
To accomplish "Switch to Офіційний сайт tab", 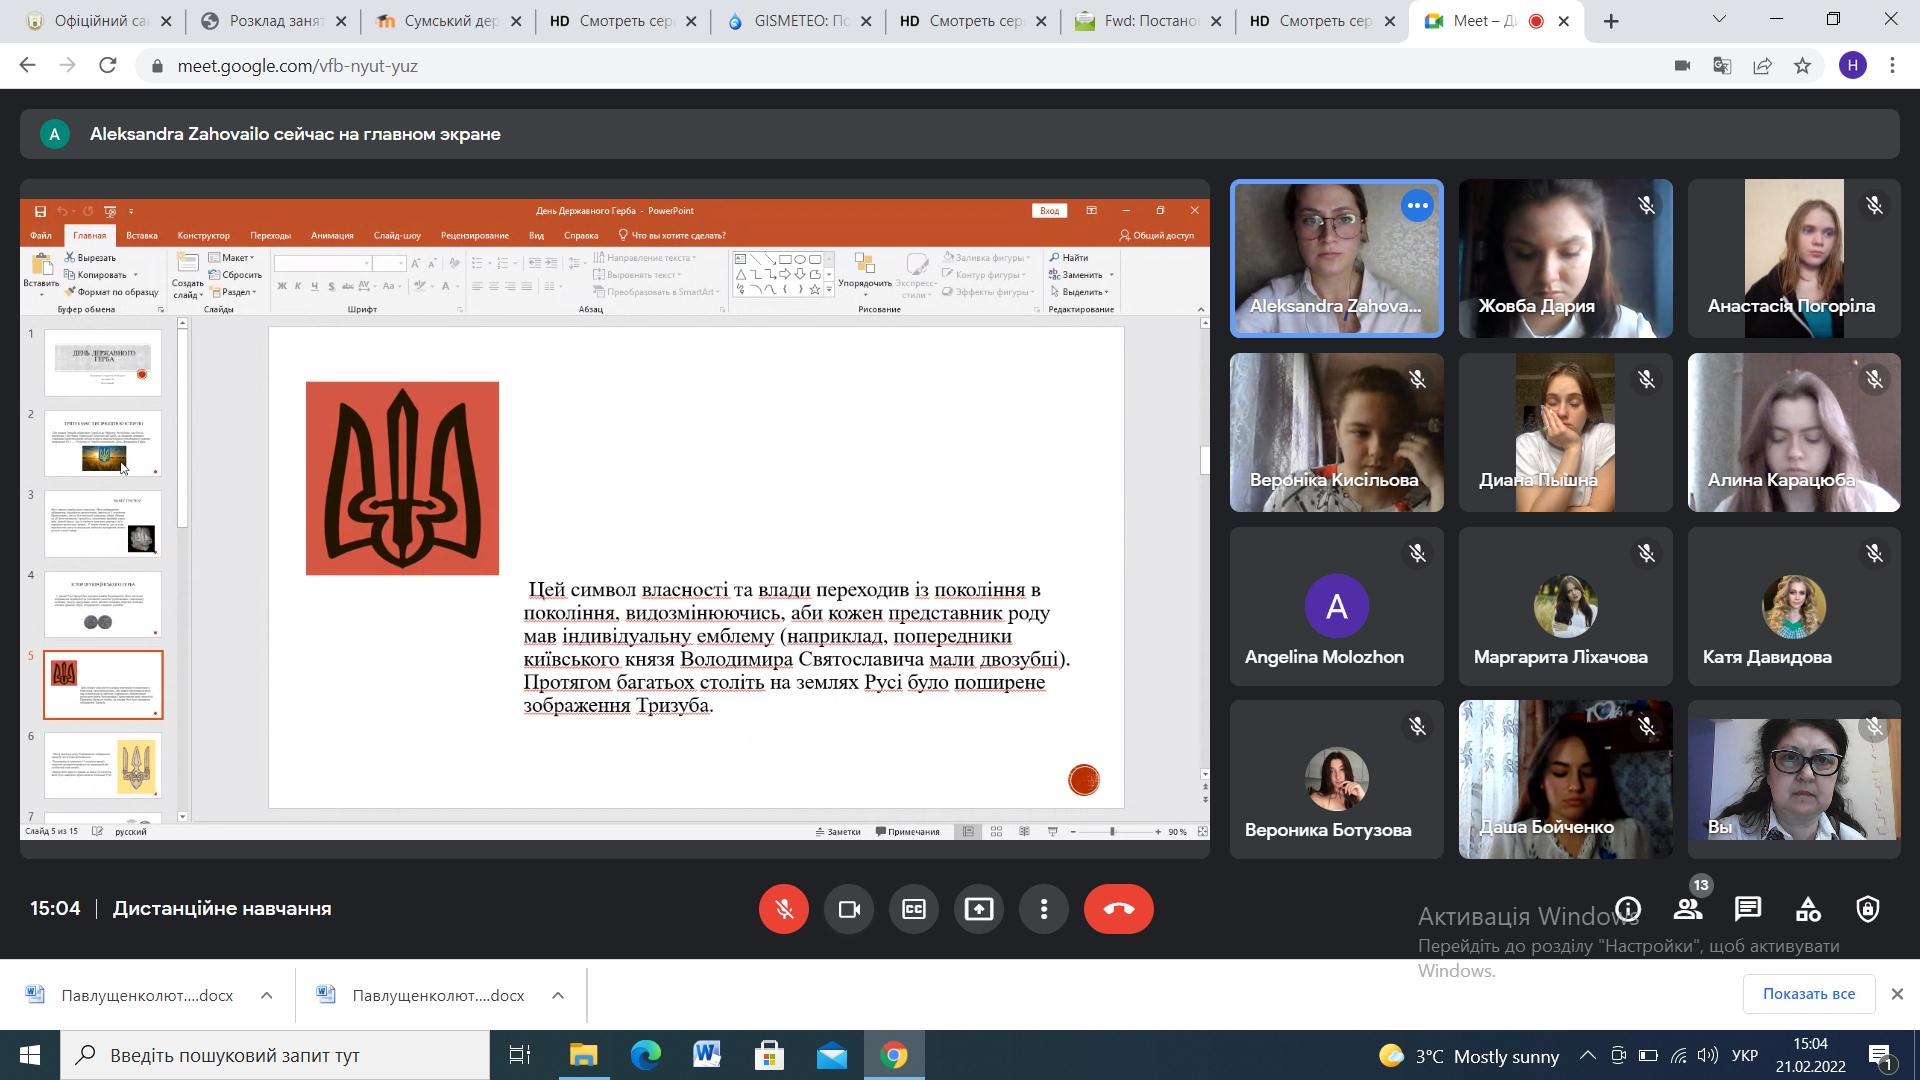I will (99, 21).
